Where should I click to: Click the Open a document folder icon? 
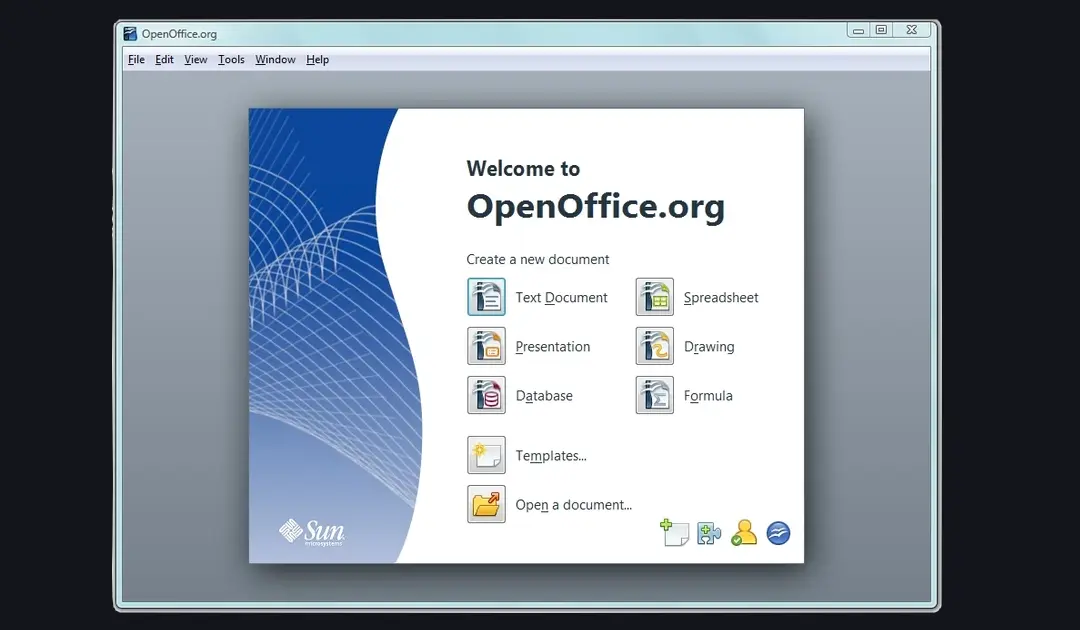tap(486, 504)
